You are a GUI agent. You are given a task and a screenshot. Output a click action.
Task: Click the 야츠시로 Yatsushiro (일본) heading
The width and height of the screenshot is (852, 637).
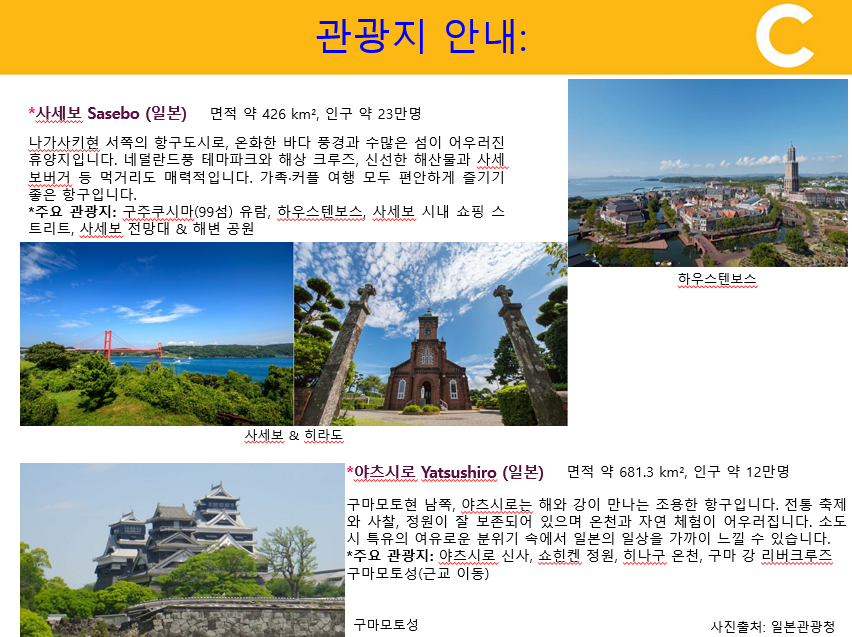click(445, 472)
